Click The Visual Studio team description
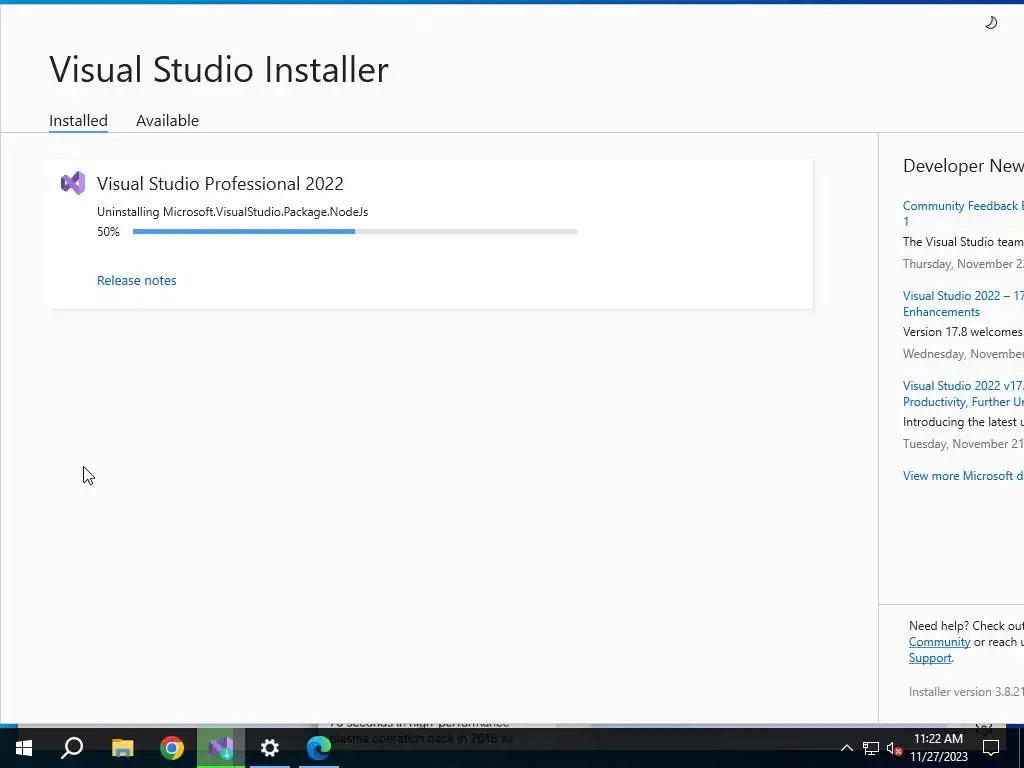1024x768 pixels. click(963, 242)
